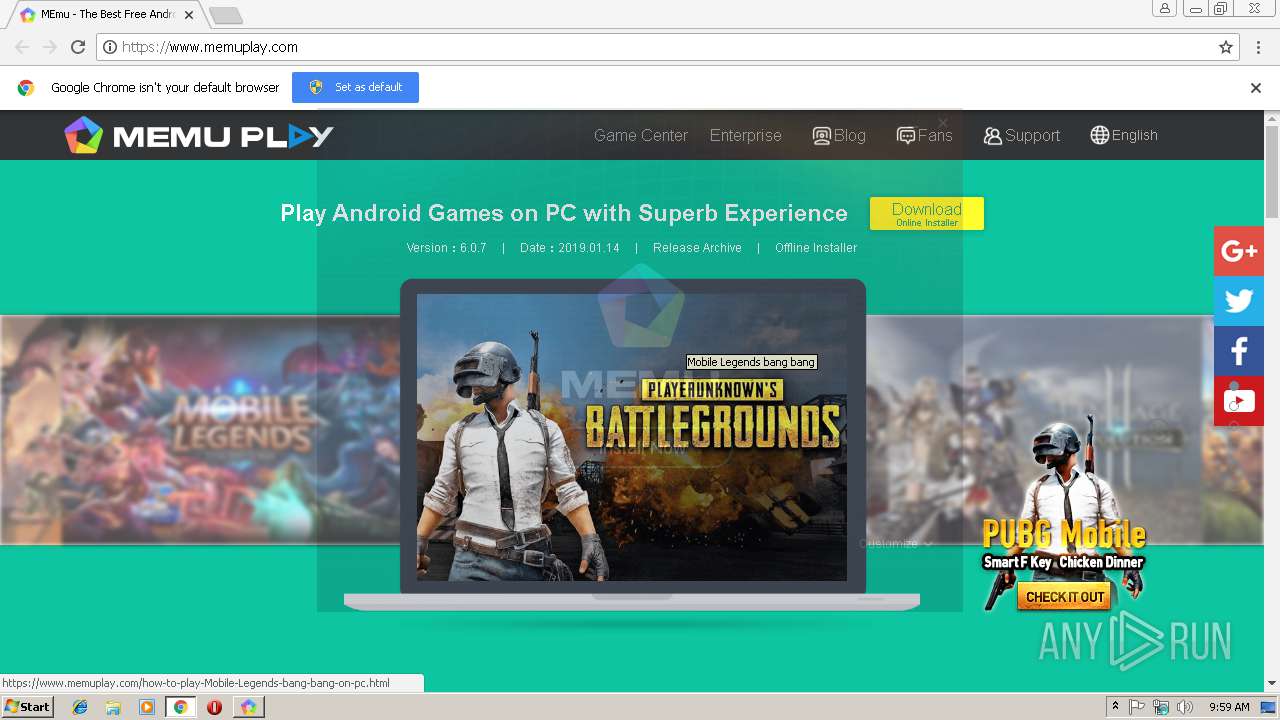Share via Facebook icon

pyautogui.click(x=1239, y=351)
